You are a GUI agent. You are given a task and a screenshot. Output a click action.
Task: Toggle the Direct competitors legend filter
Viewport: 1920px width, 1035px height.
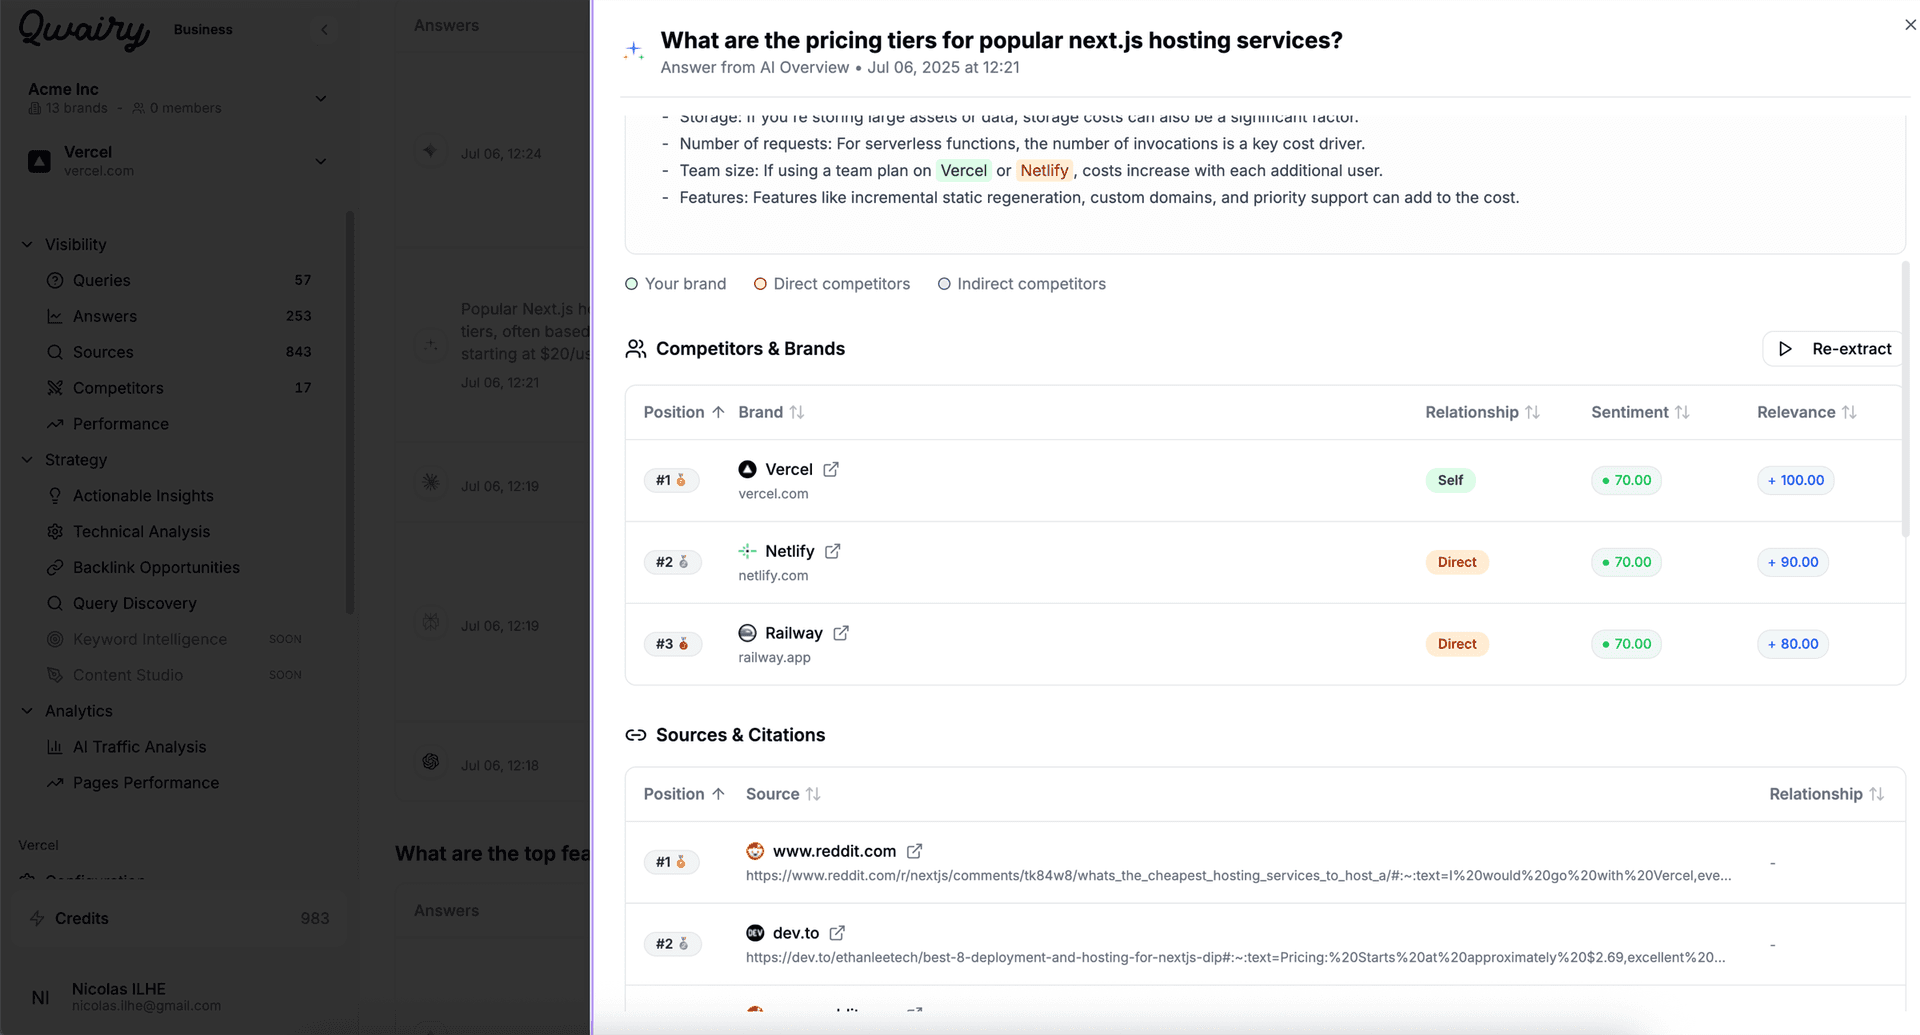[832, 284]
